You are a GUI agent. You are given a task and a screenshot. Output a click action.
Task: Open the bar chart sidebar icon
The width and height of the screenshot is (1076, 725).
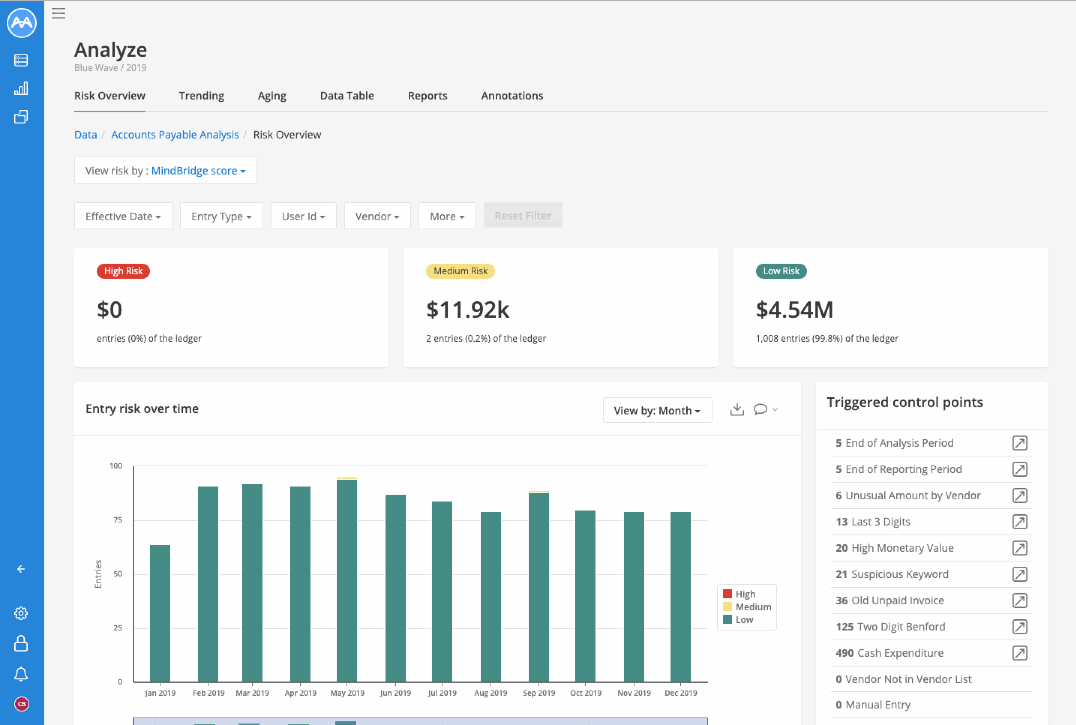(x=21, y=88)
